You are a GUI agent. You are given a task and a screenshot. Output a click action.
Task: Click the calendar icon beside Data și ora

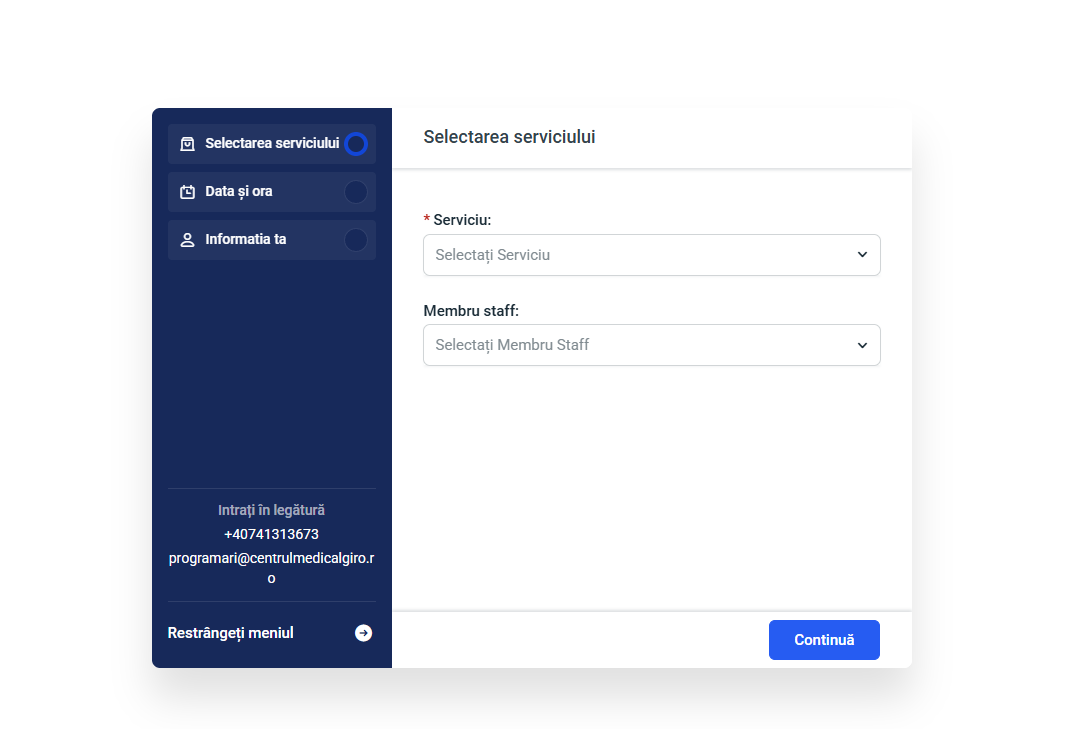point(187,192)
